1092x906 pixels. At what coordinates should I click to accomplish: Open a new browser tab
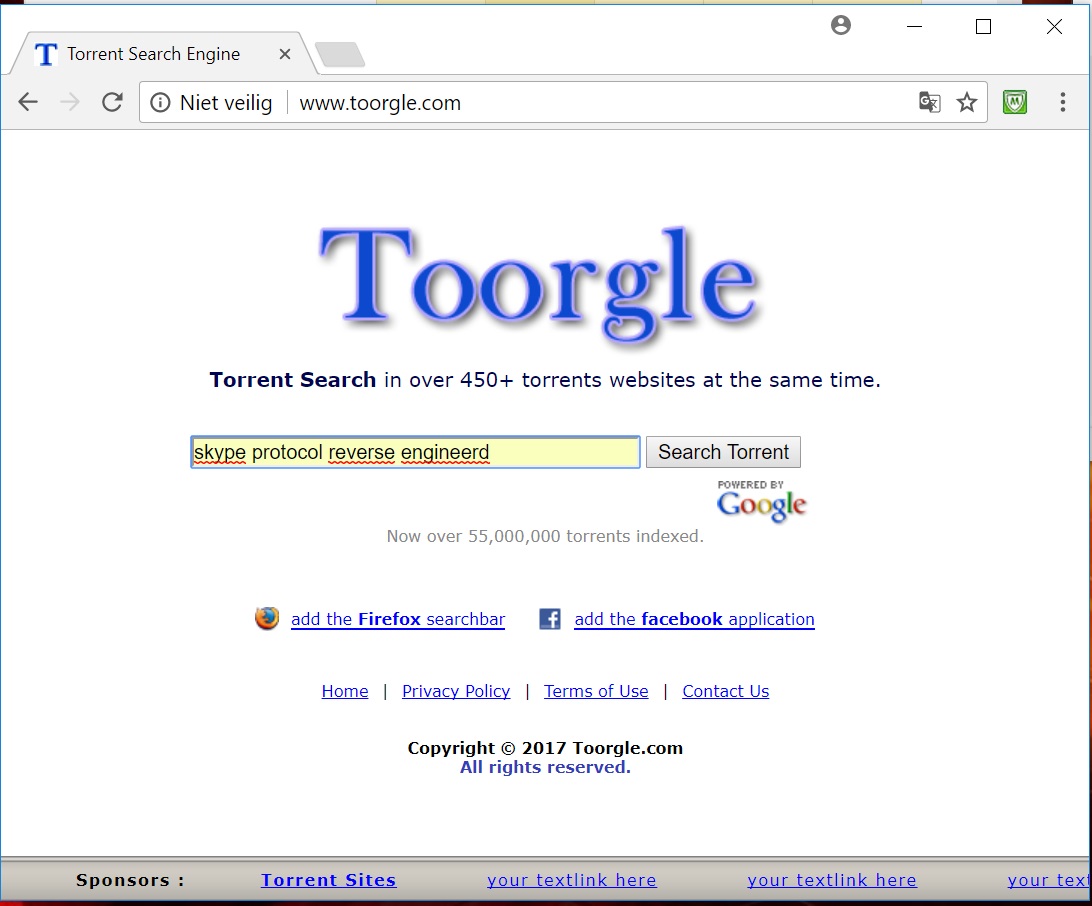pos(340,54)
